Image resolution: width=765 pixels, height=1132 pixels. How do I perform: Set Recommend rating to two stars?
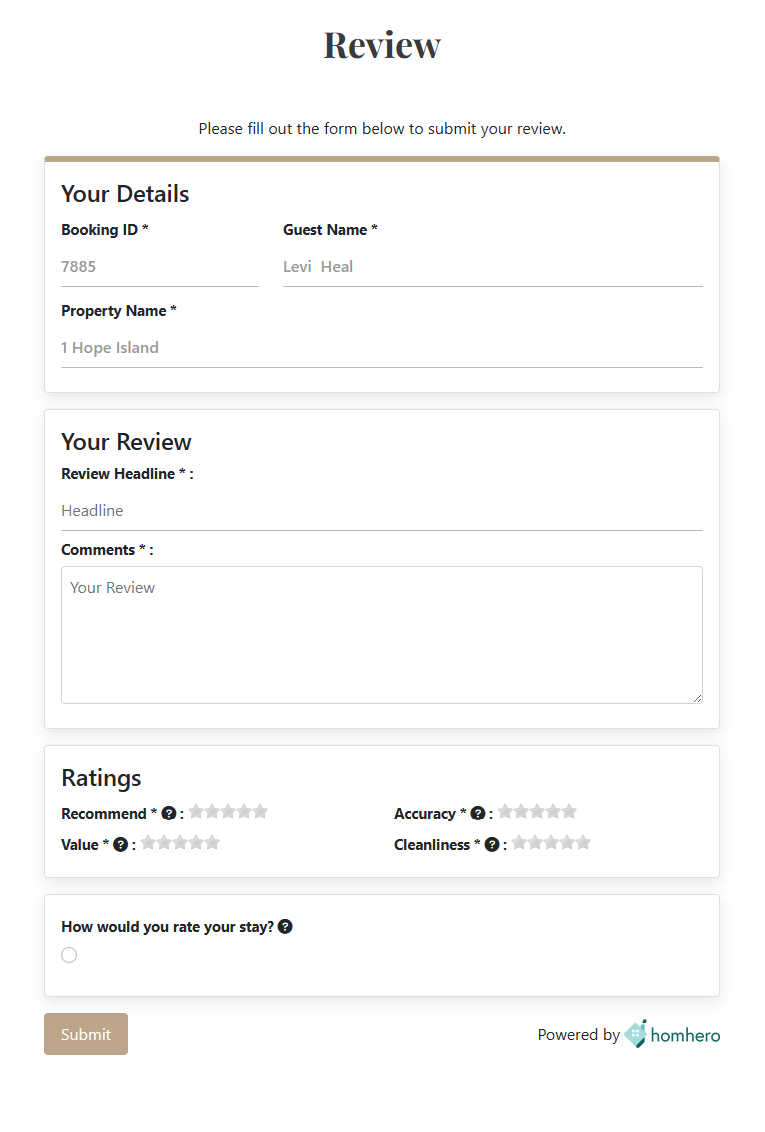tap(212, 811)
